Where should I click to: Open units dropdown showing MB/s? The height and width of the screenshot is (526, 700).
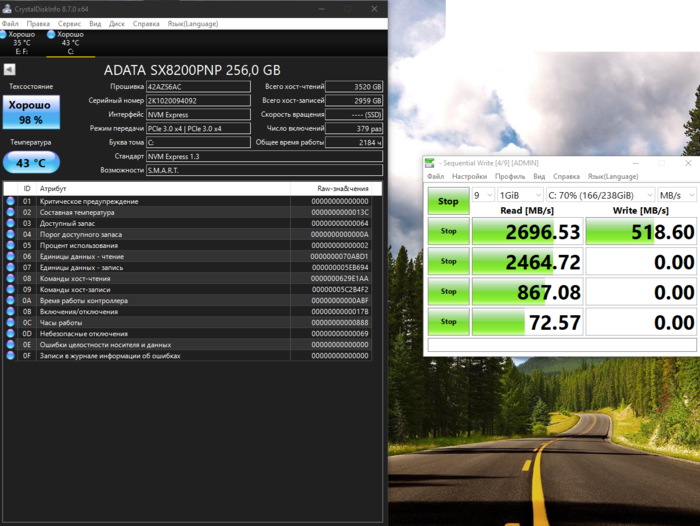coord(677,195)
